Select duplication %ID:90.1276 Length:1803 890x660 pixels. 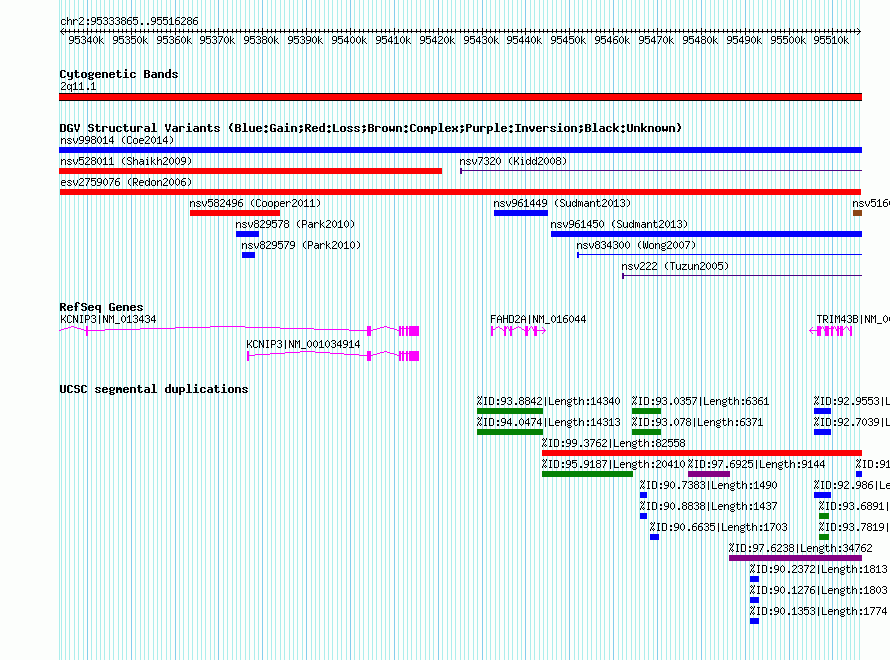coord(818,590)
